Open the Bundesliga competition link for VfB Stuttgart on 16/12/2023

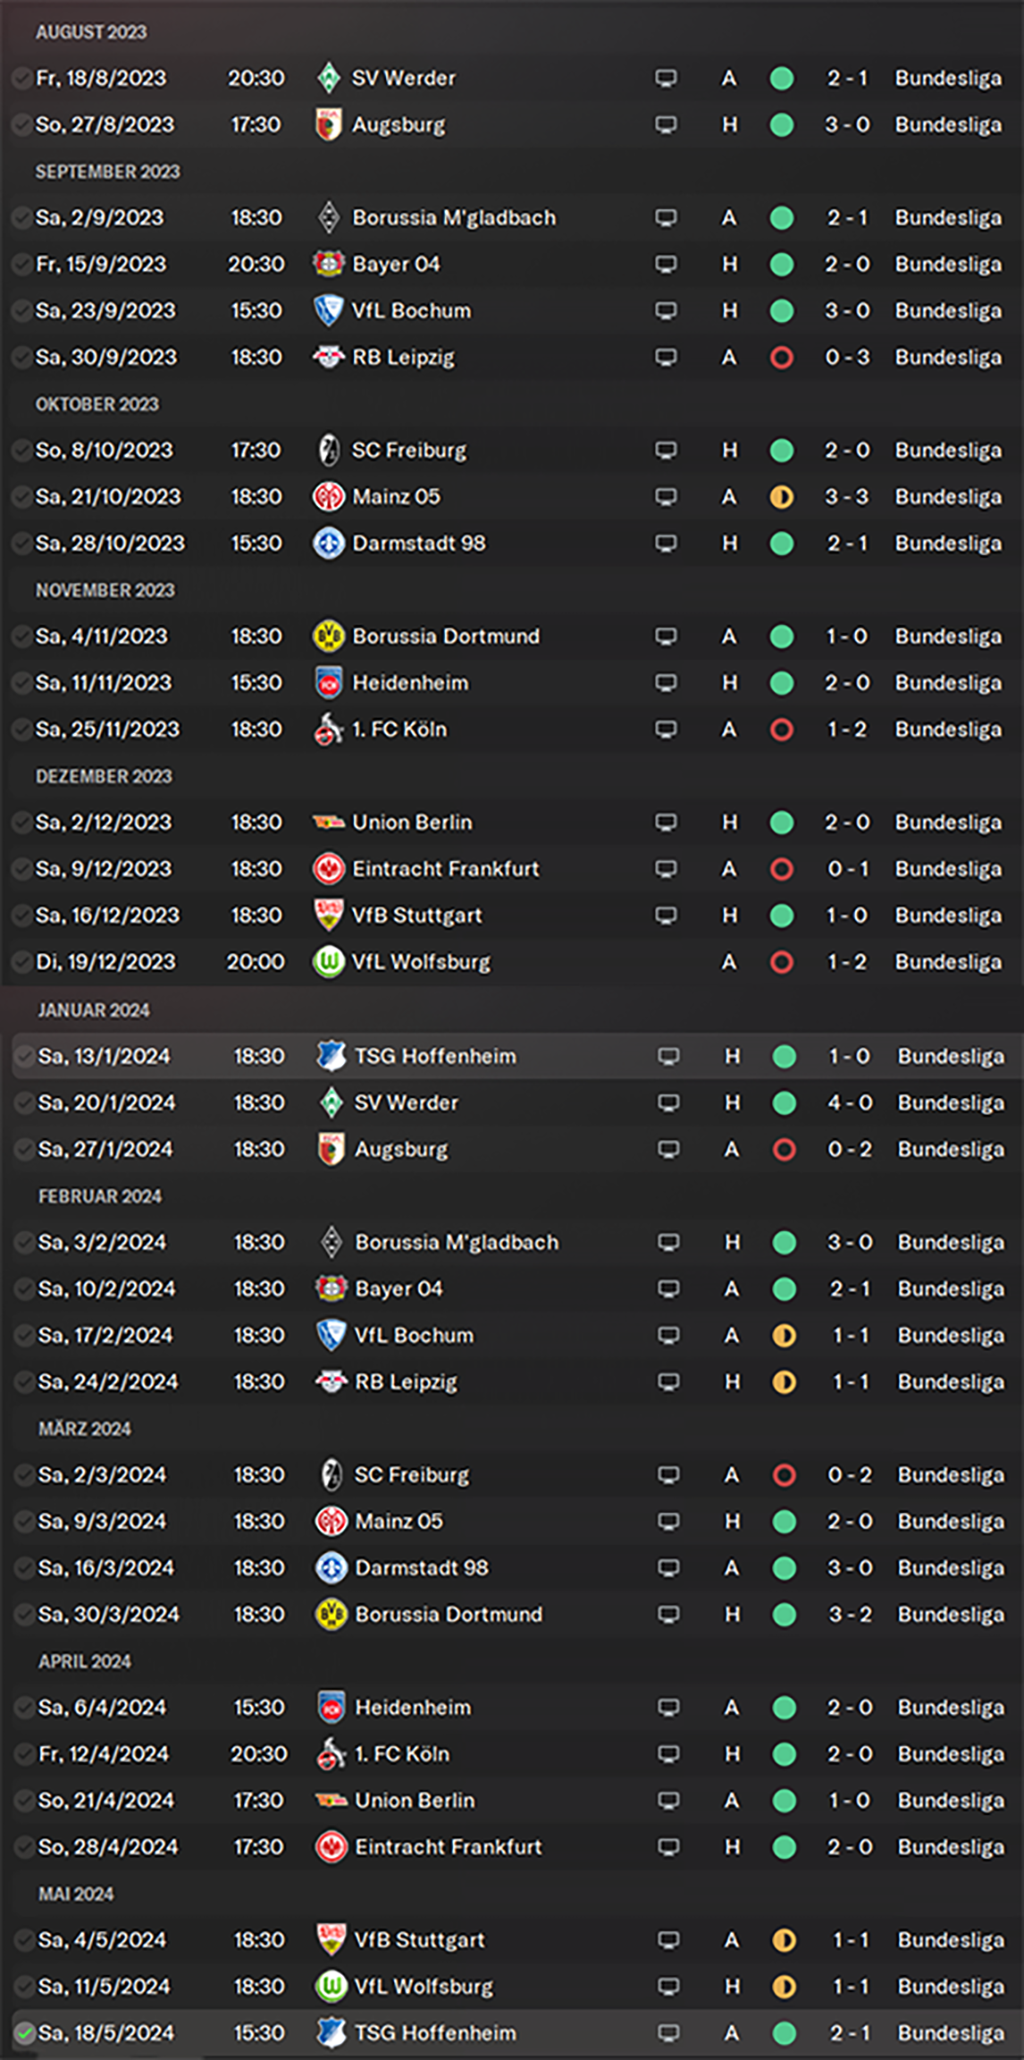tap(948, 916)
